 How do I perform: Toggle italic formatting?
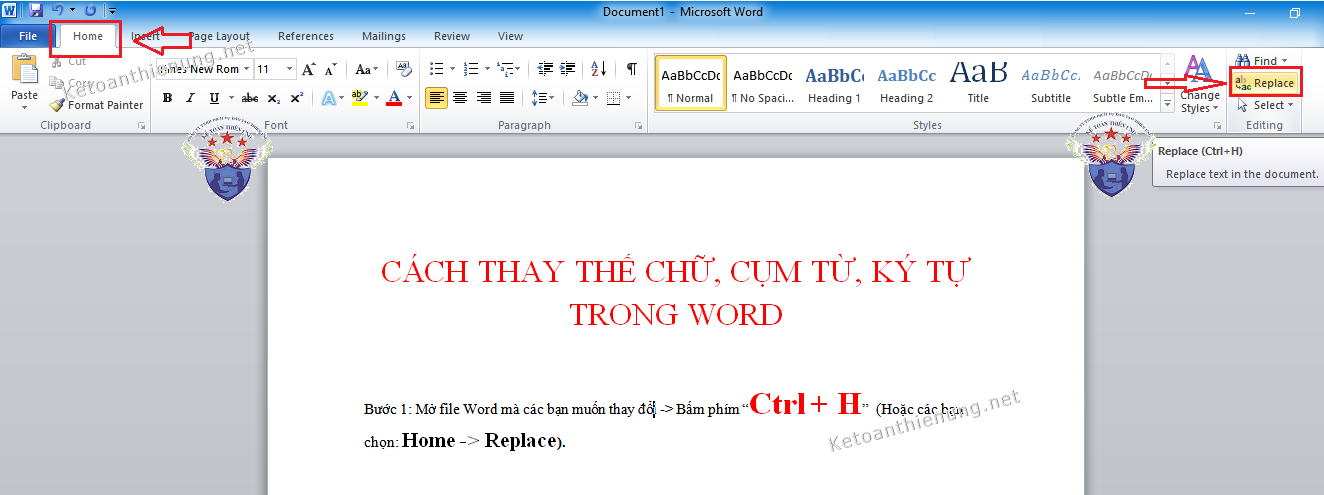(x=190, y=98)
